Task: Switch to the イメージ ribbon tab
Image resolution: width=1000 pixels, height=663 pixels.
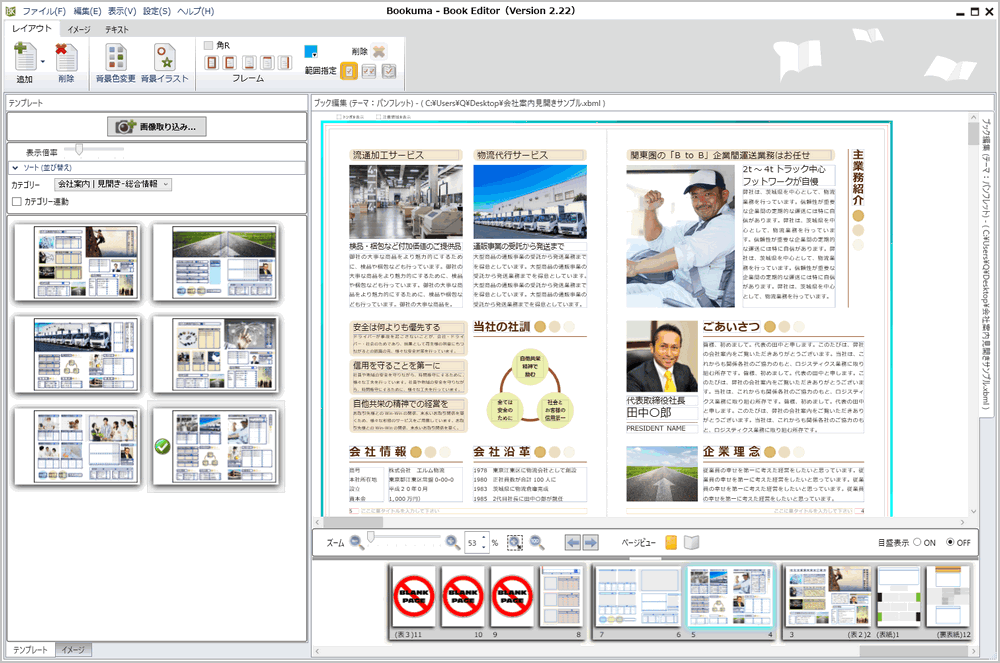Action: click(79, 30)
